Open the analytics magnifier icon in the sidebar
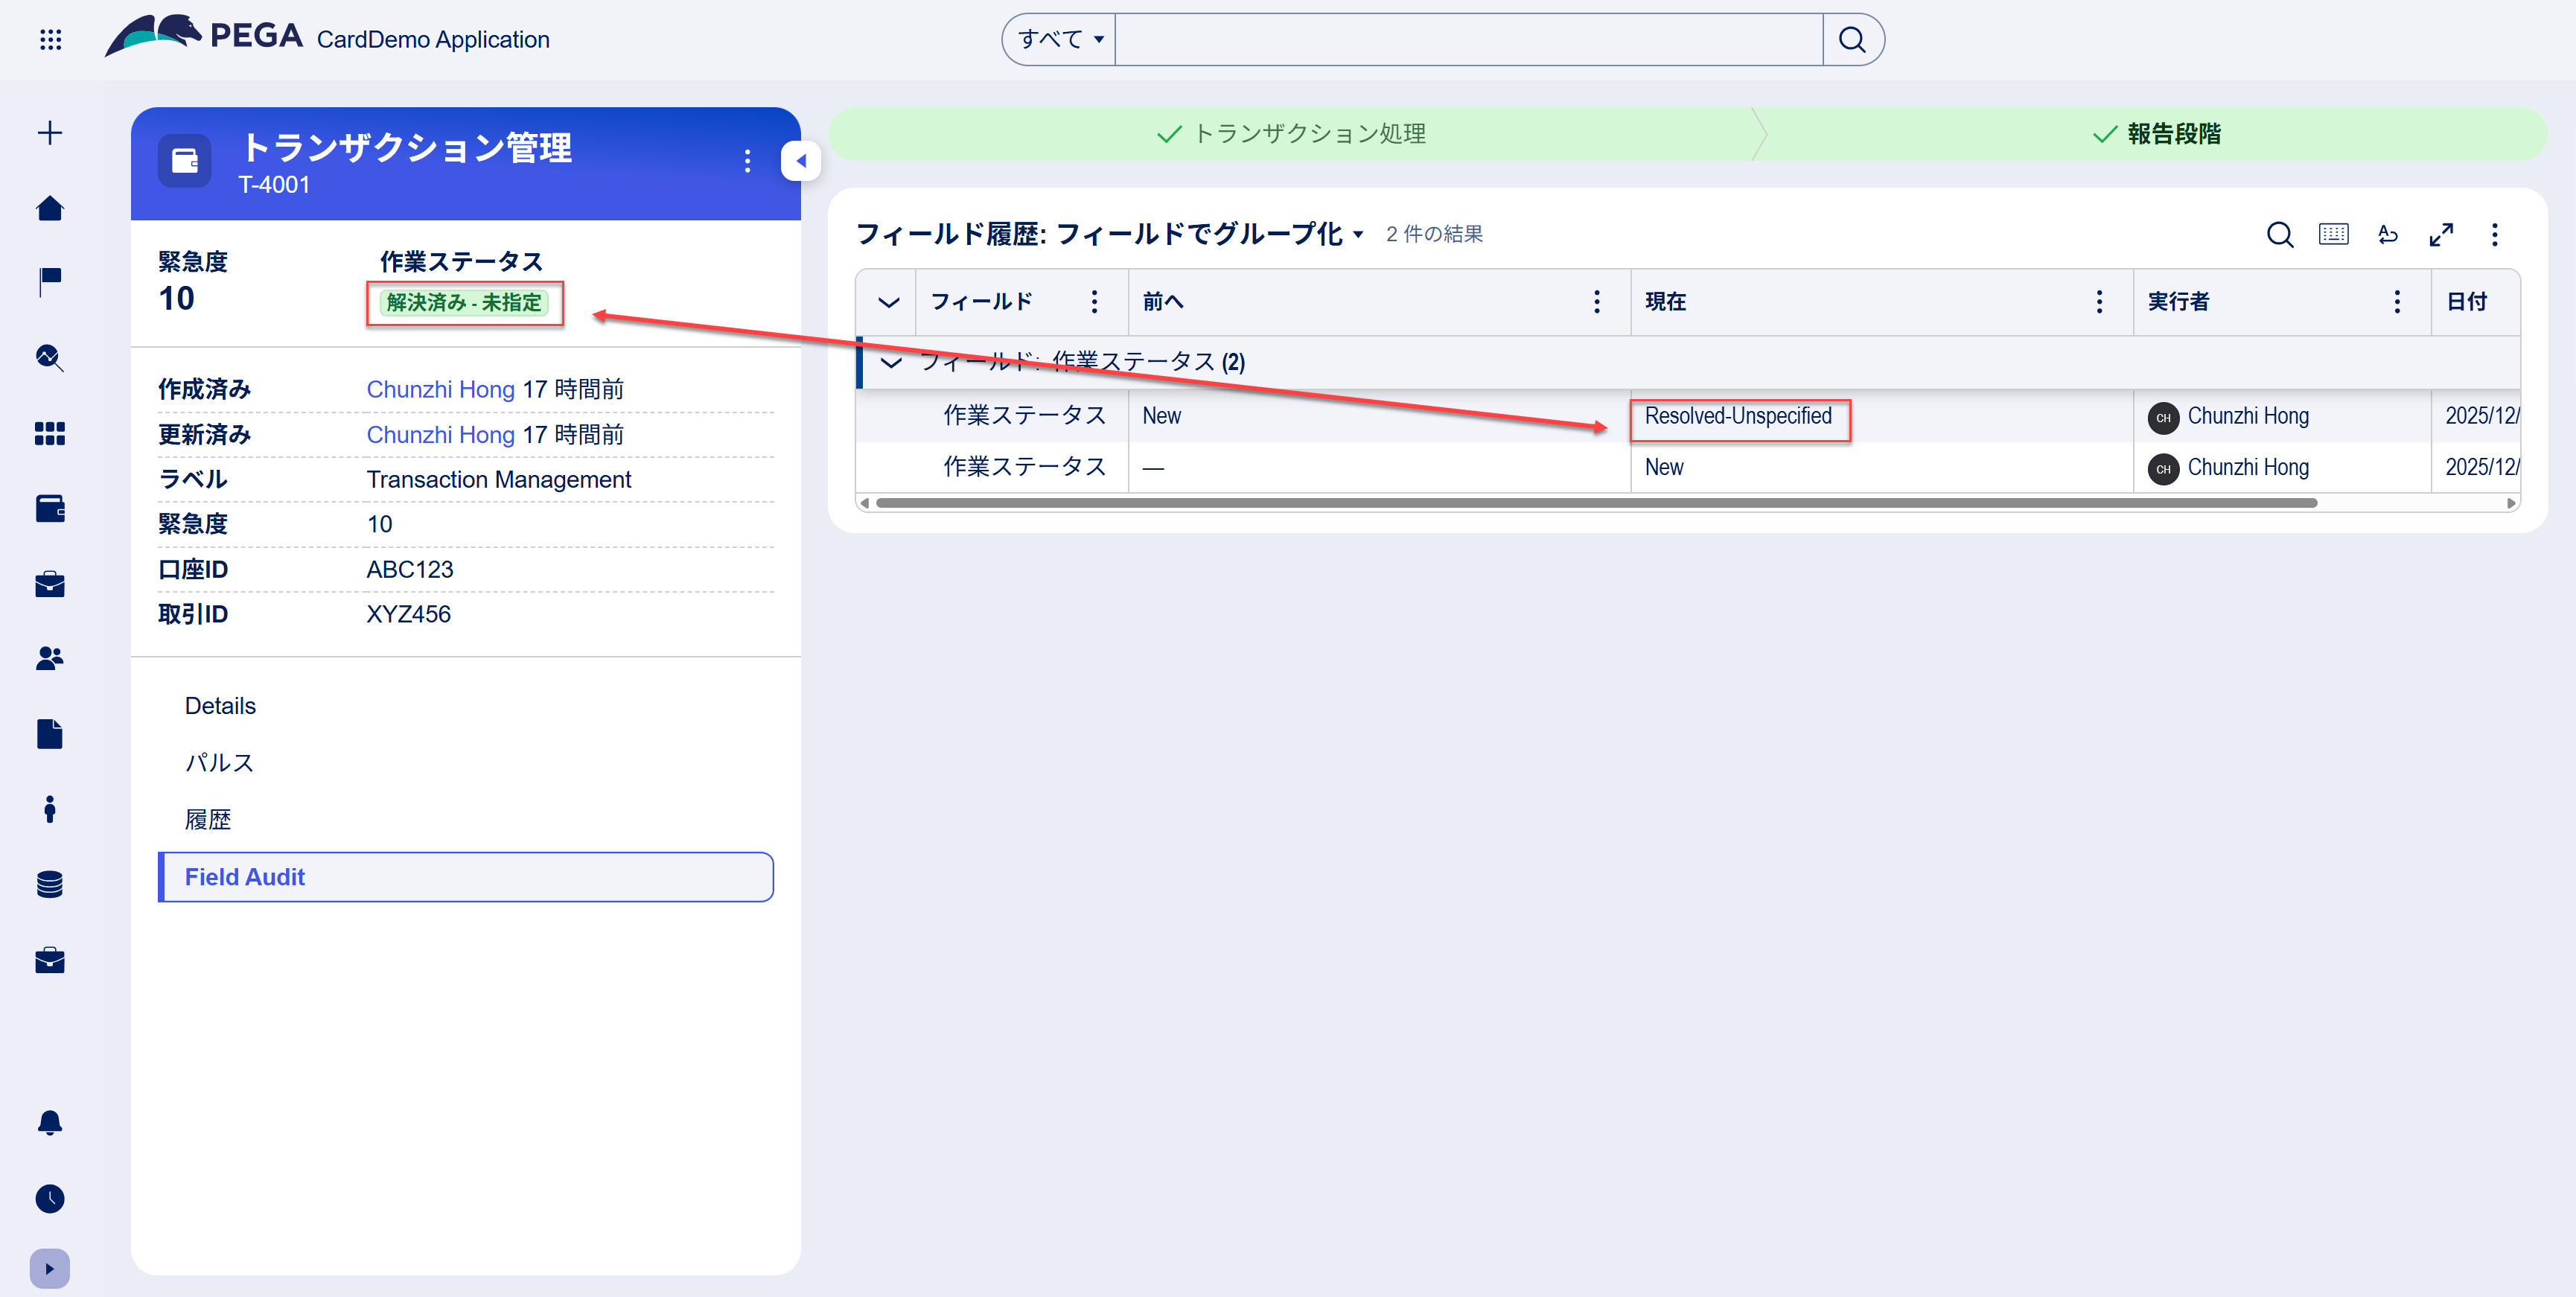 coord(49,358)
